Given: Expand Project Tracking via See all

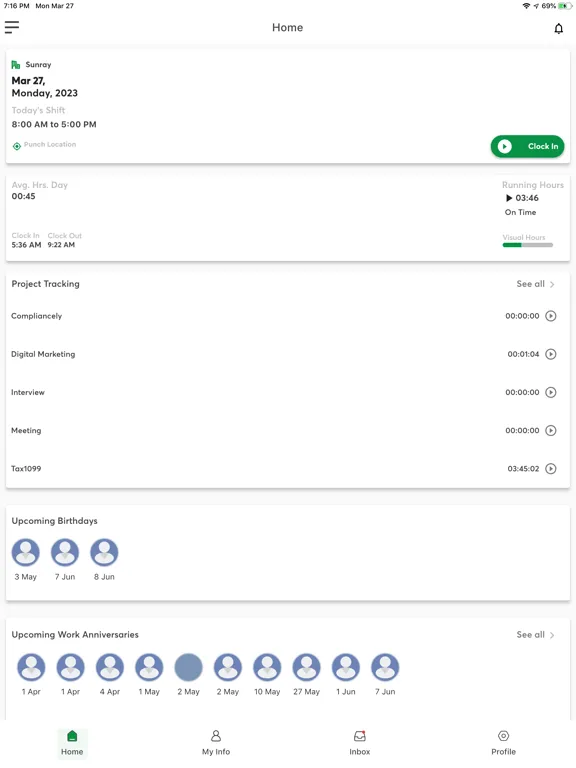Looking at the screenshot, I should click(535, 284).
